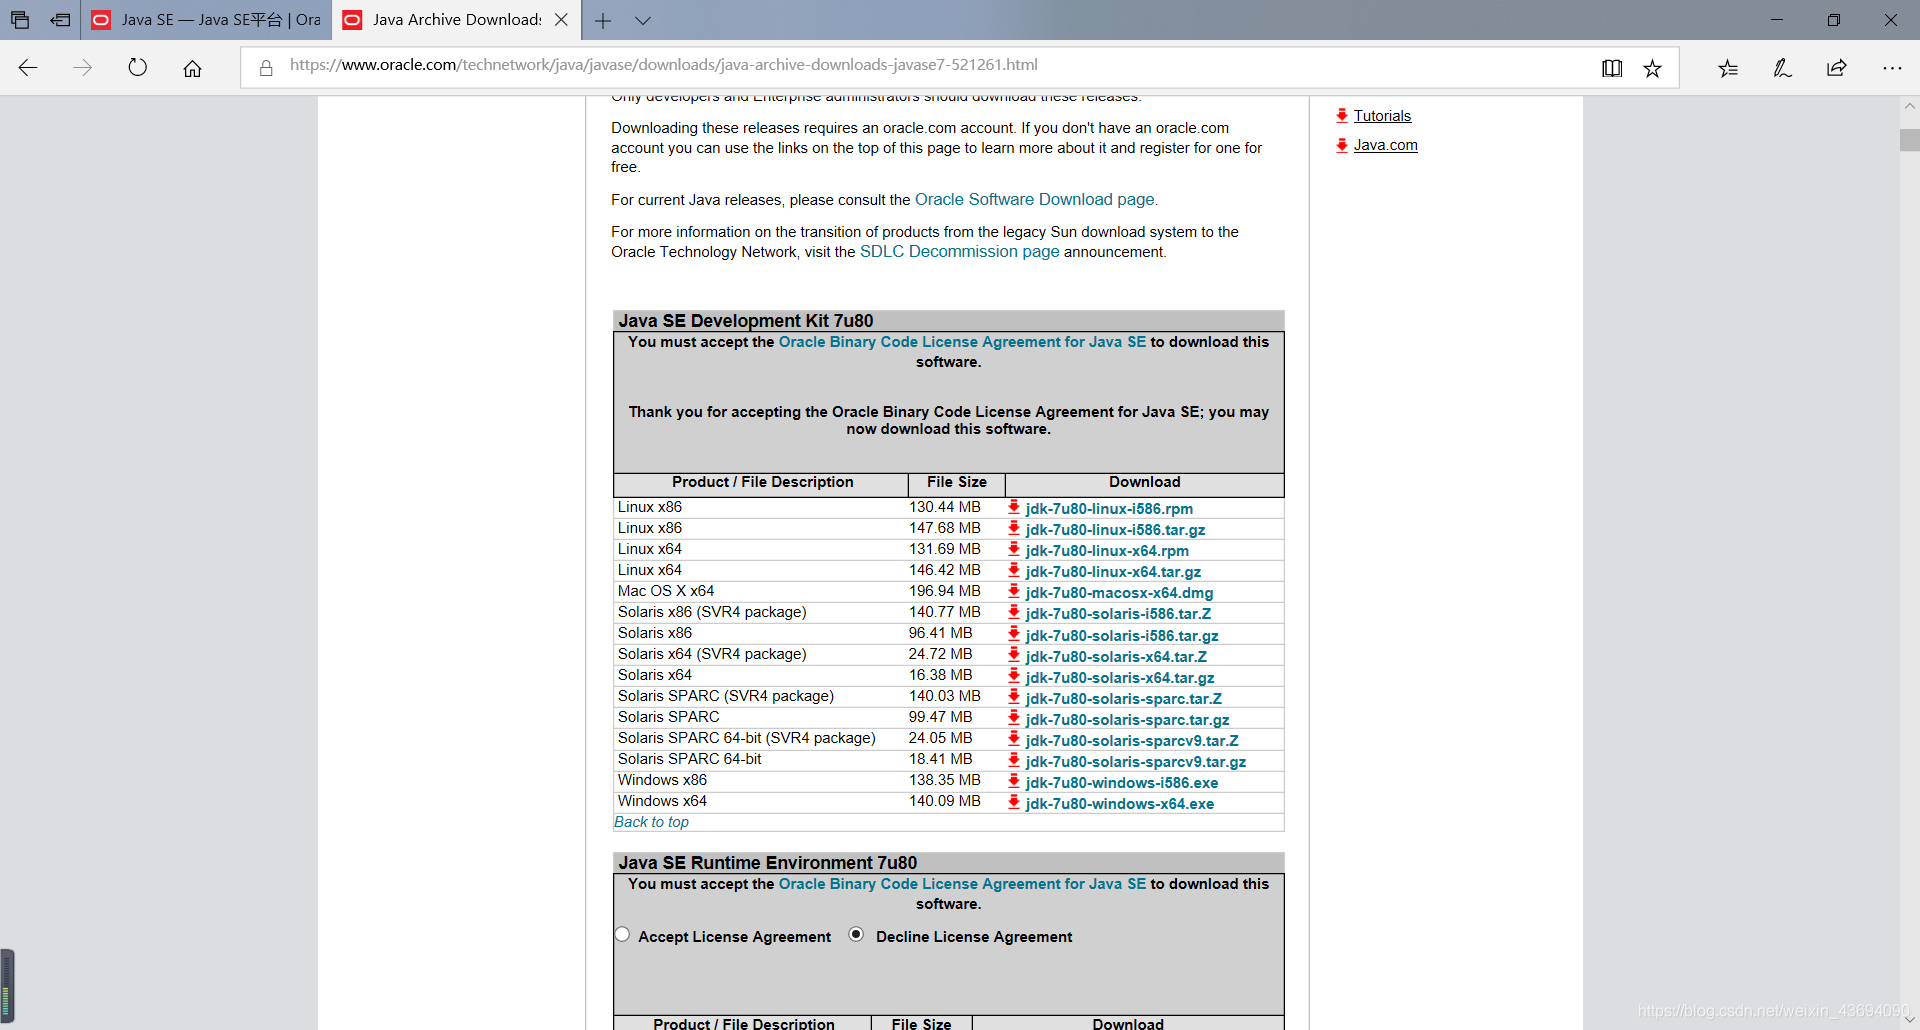Open SDLC Decommission page link
1920x1030 pixels.
960,252
